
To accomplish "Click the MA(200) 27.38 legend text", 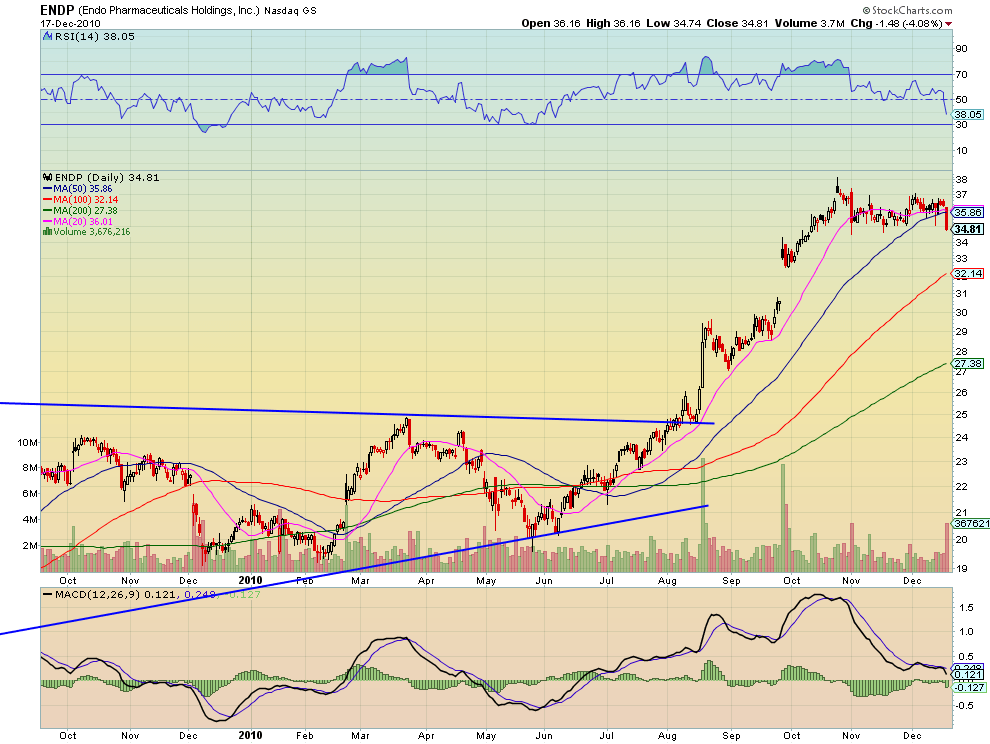I will click(85, 210).
